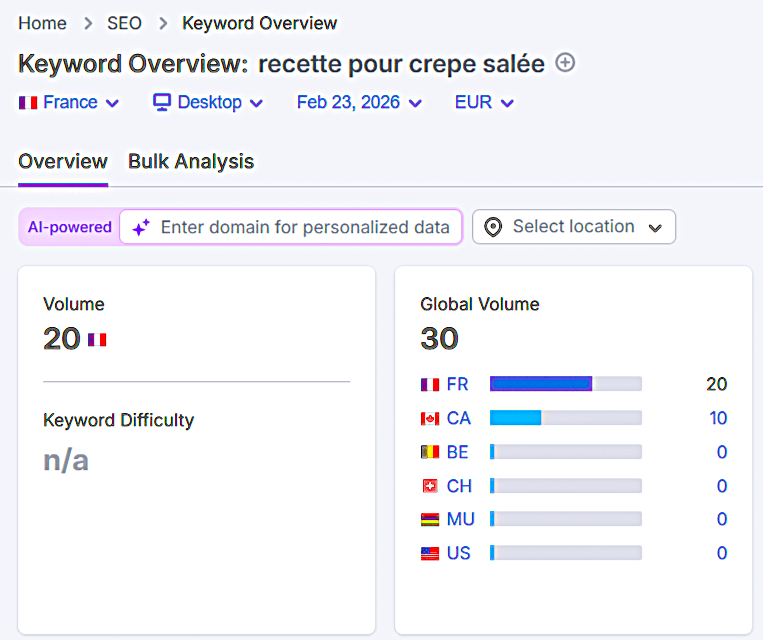Open the Desktop device dropdown

208,103
